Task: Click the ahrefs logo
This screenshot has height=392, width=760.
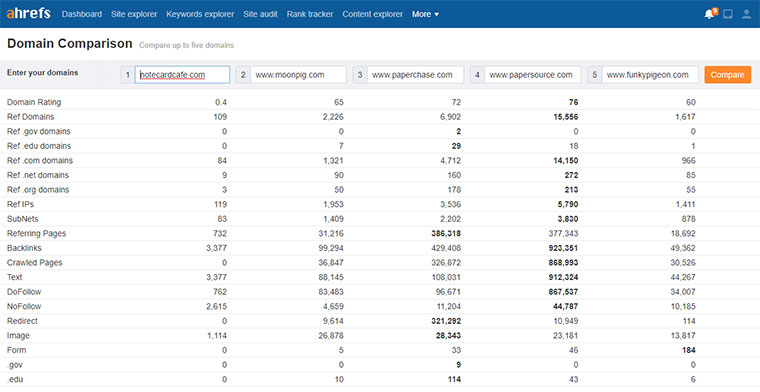Action: 28,13
